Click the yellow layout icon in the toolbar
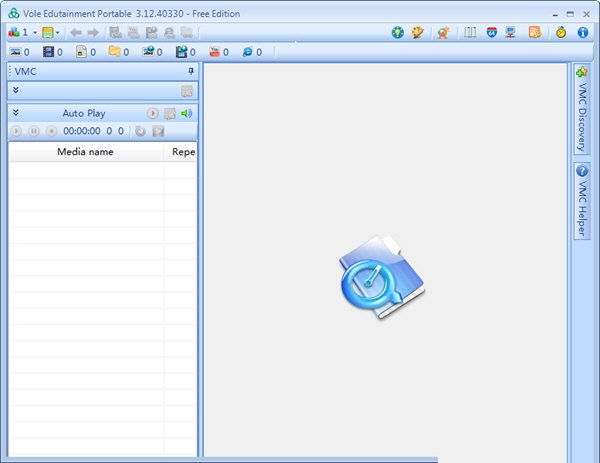The height and width of the screenshot is (463, 600). (48, 33)
